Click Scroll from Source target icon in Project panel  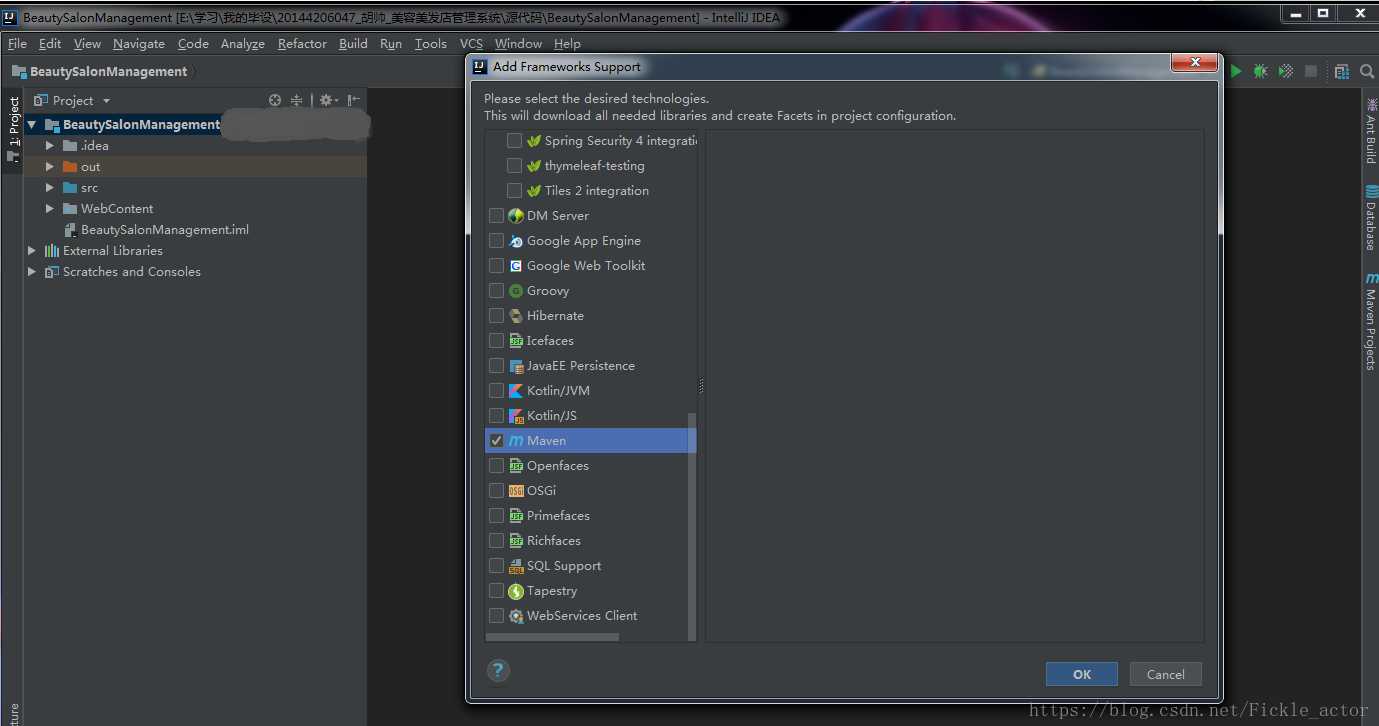[x=275, y=100]
